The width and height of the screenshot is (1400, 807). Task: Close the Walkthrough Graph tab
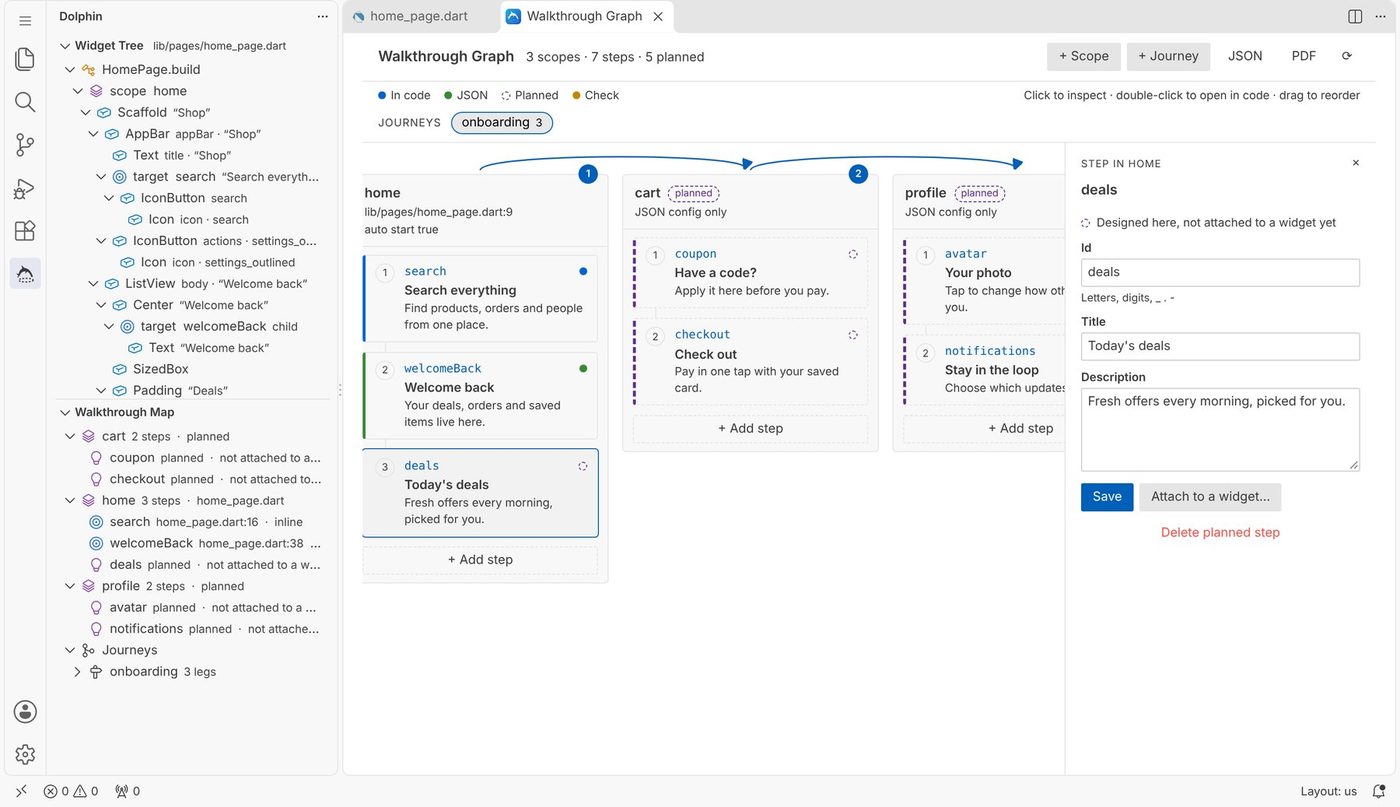tap(658, 16)
